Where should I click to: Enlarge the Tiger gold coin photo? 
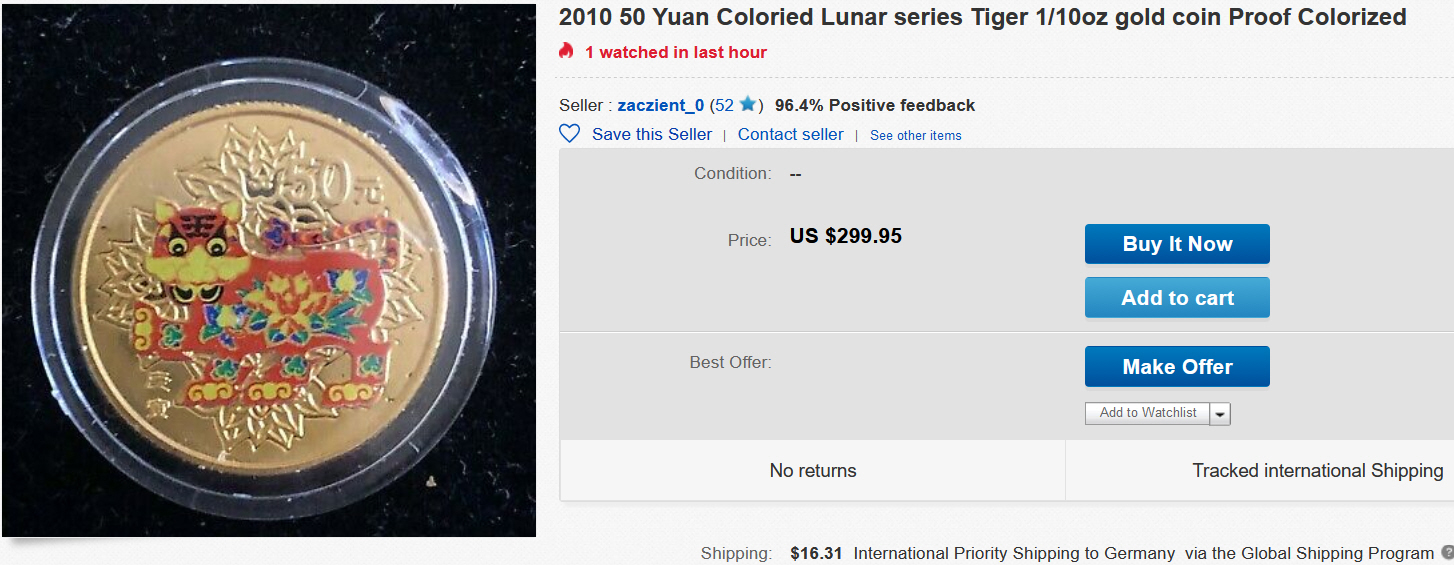[x=269, y=271]
